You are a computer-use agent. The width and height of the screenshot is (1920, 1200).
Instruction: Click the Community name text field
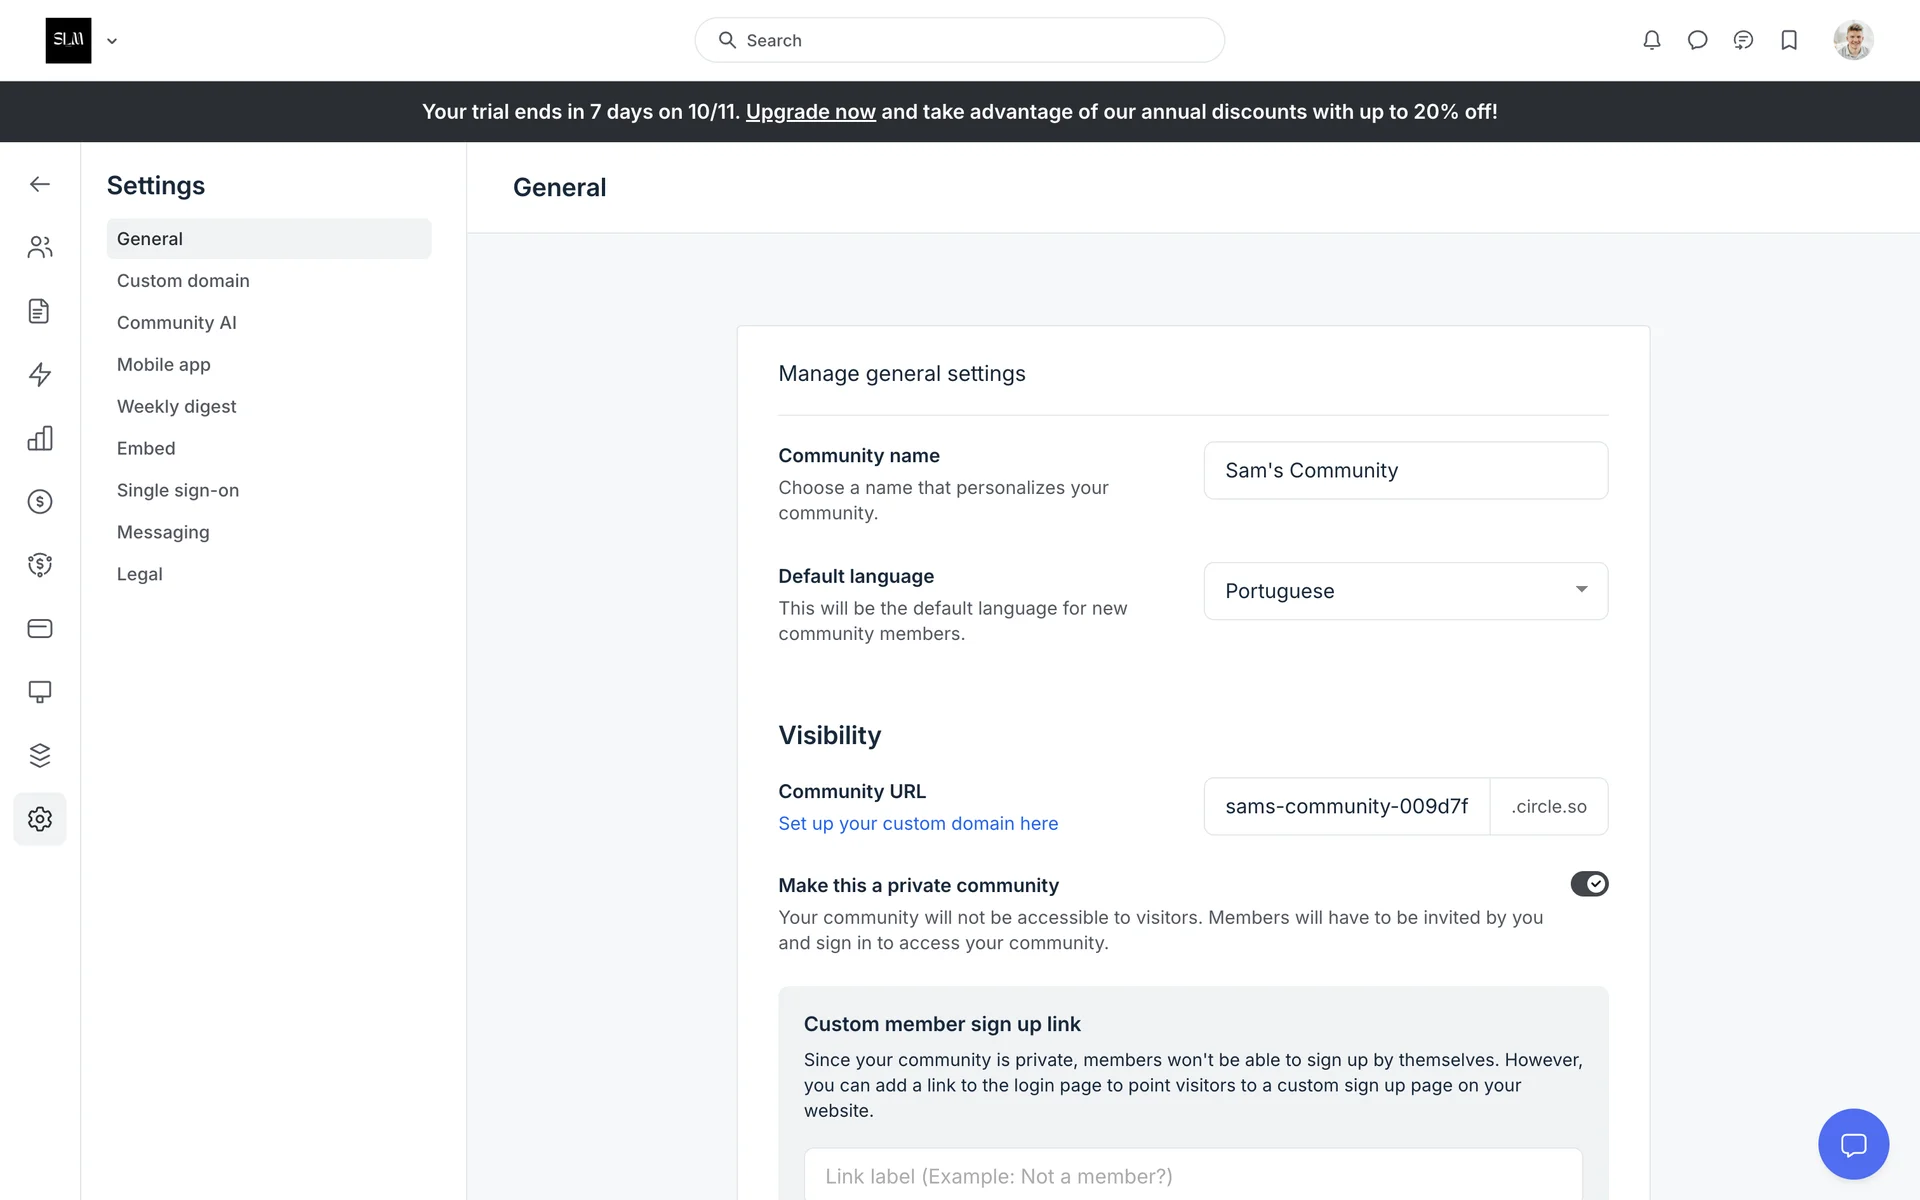(x=1405, y=471)
